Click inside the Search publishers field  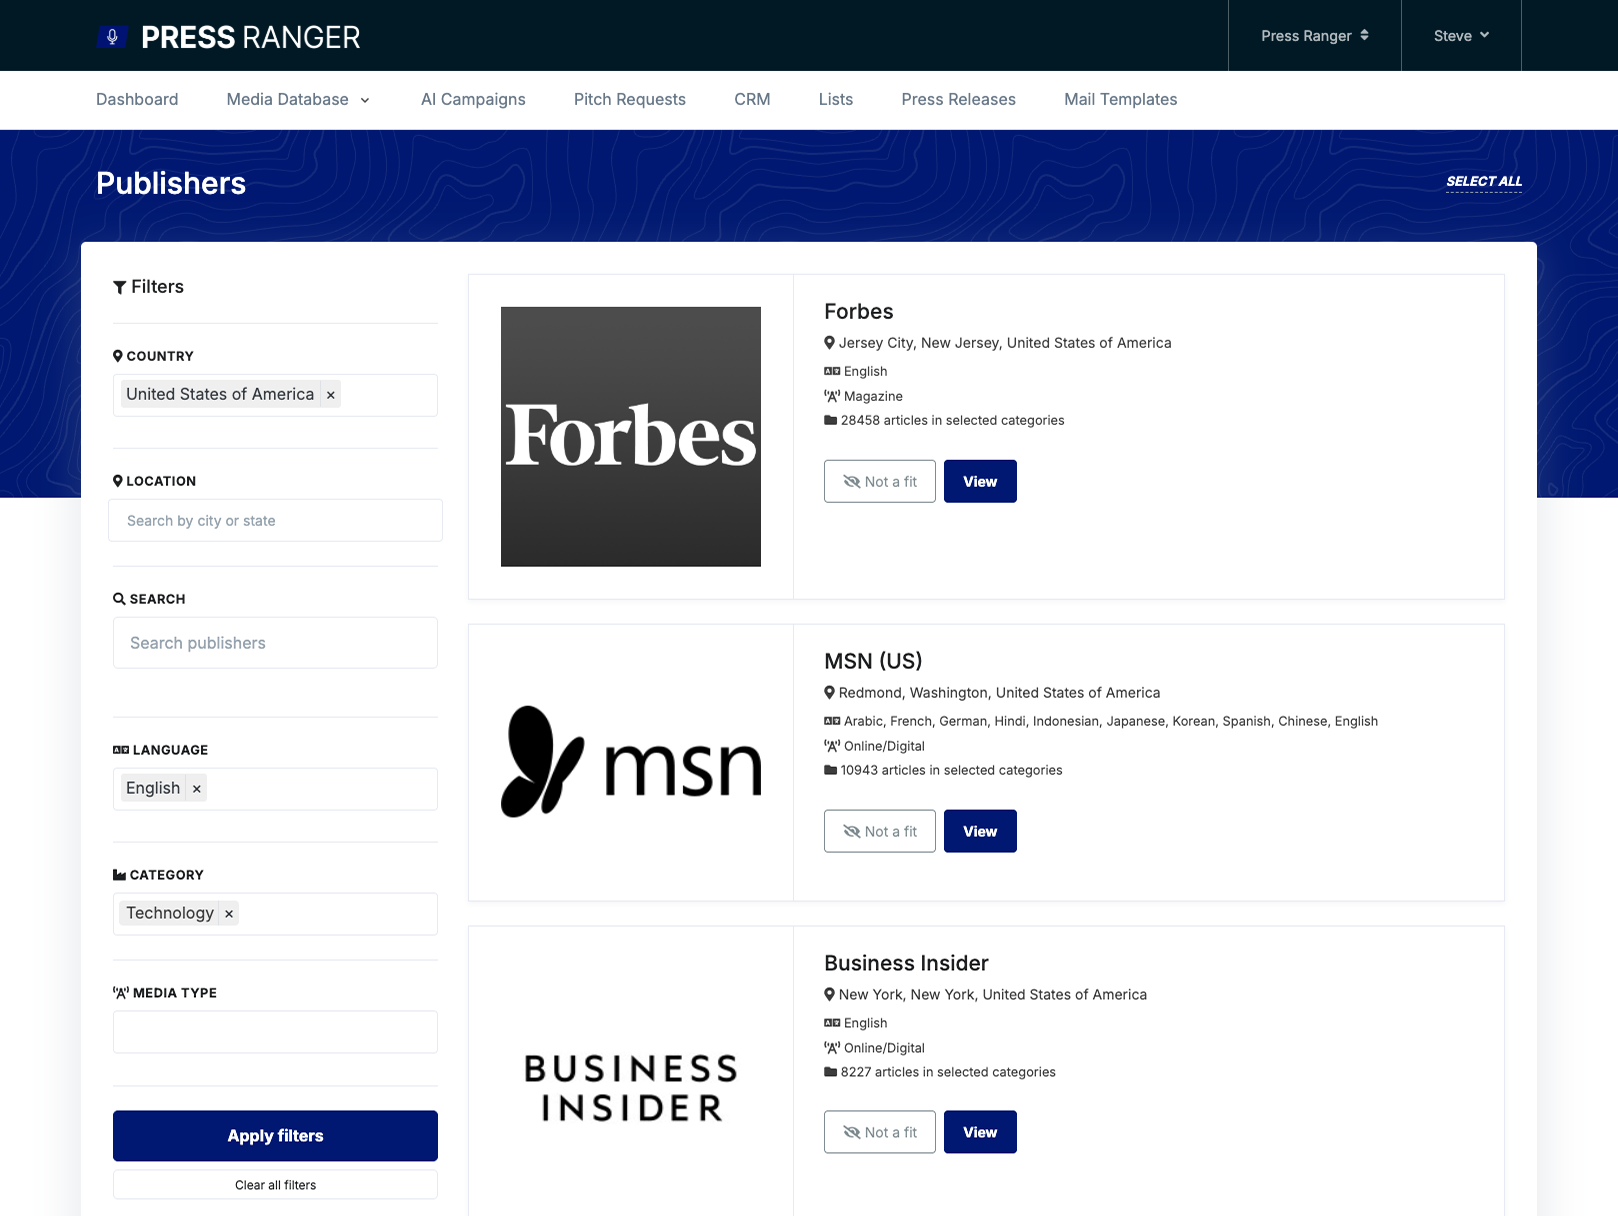(x=275, y=642)
